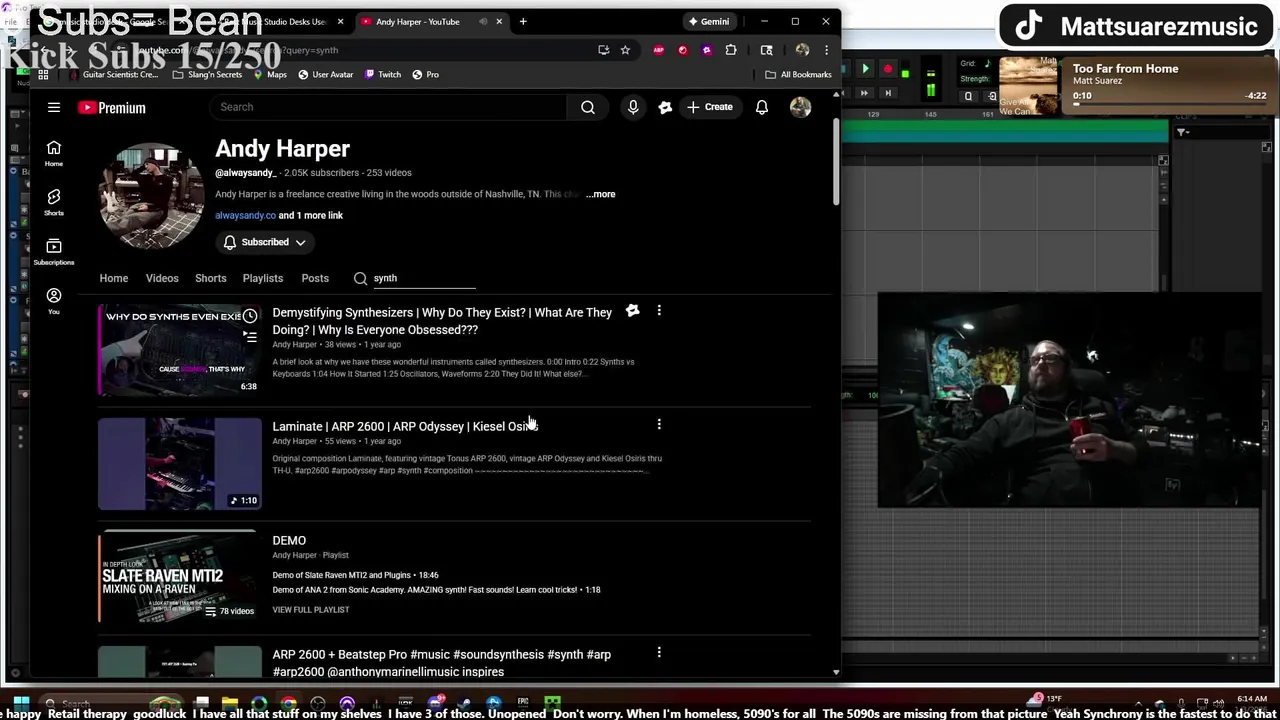Switch to the channel Shorts tab
The height and width of the screenshot is (720, 1280).
click(210, 278)
